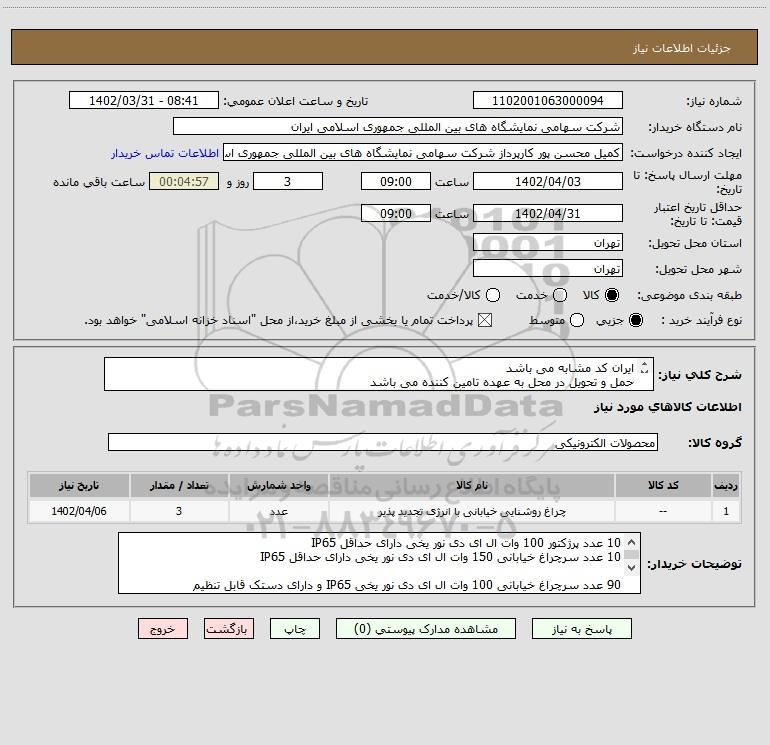Click the buyer notes text area
The image size is (770, 745).
(379, 563)
